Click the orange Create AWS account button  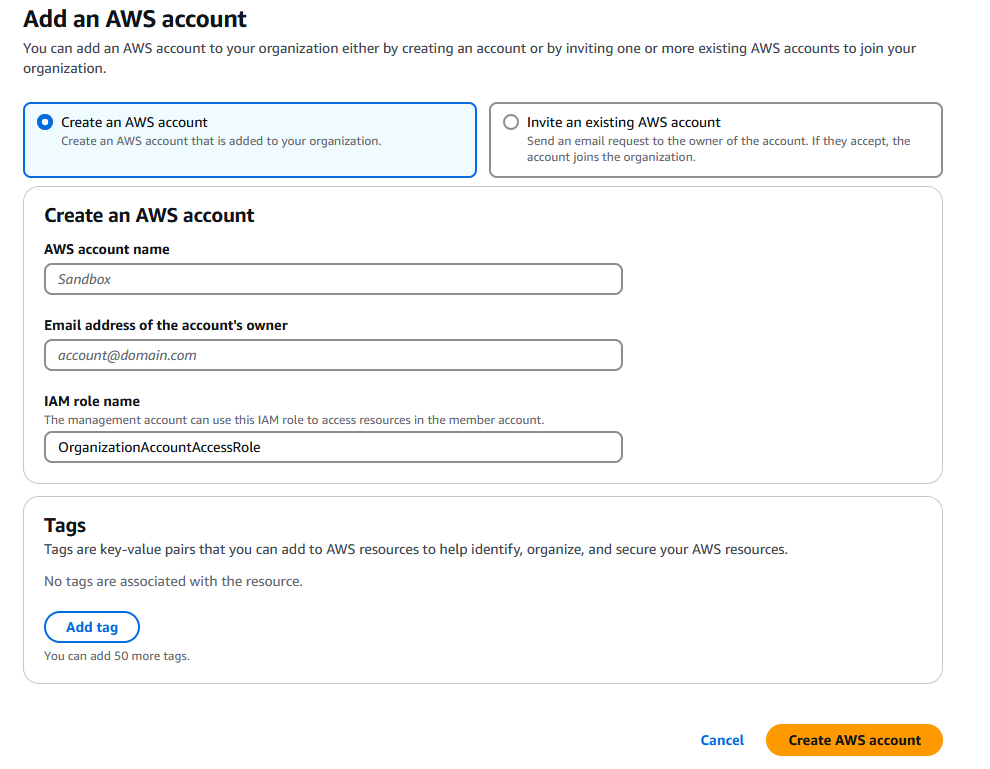[854, 740]
